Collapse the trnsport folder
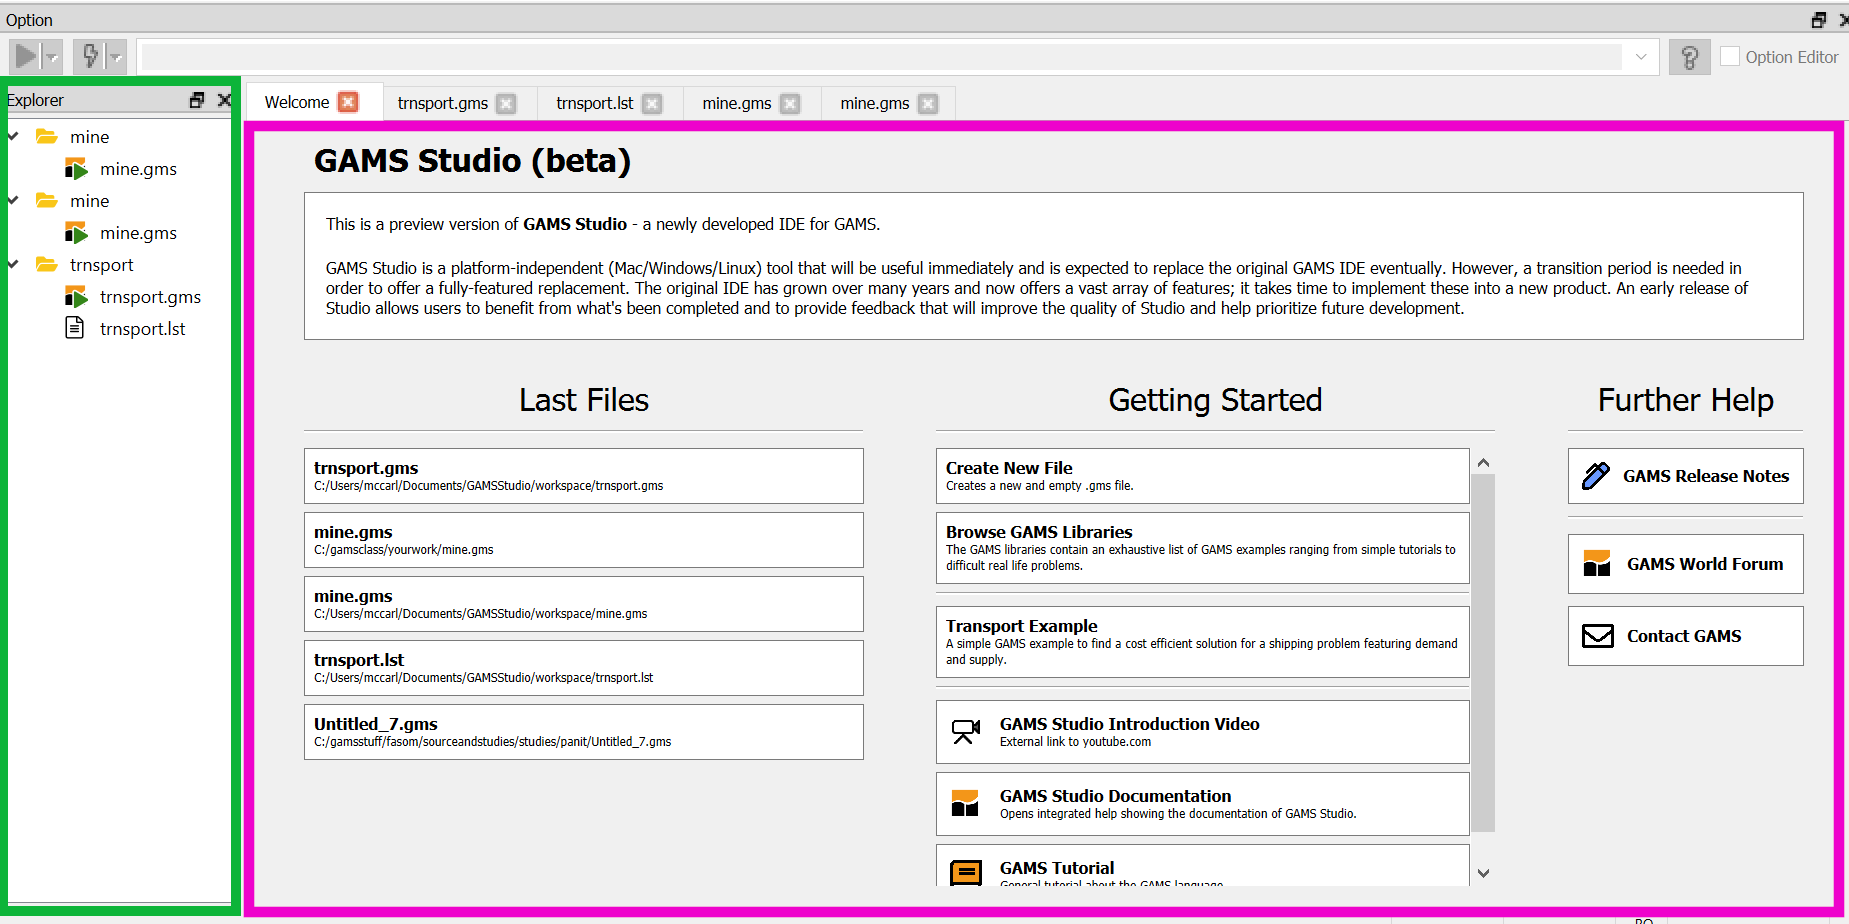Screen dimensions: 1849x924 pos(14,264)
